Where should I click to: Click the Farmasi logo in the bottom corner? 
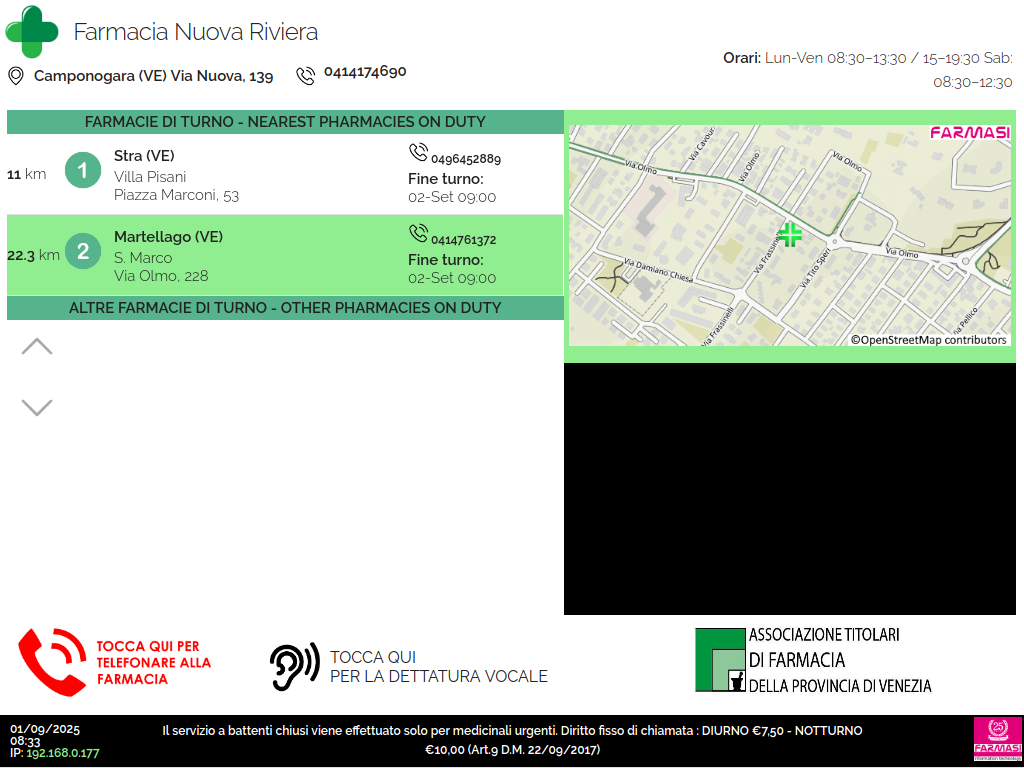tap(997, 741)
